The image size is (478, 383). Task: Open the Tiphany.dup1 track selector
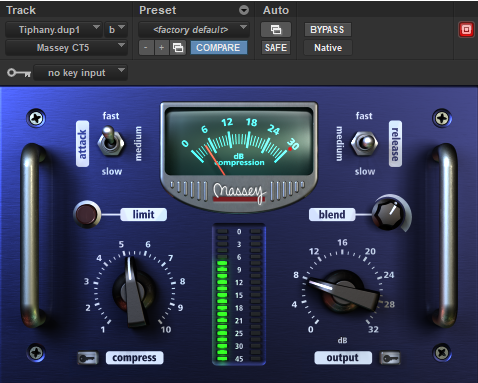point(53,30)
